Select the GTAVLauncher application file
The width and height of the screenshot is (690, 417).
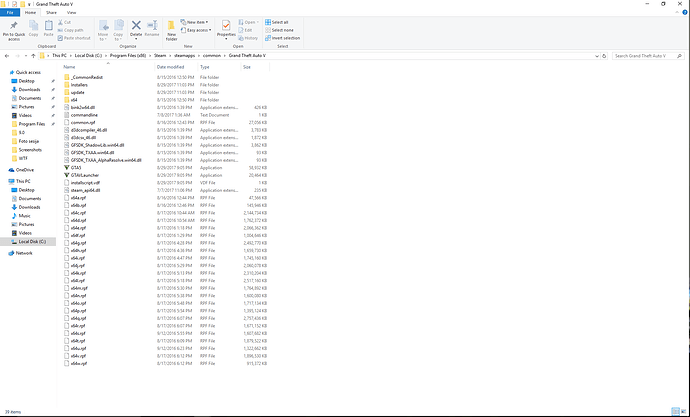tap(84, 175)
